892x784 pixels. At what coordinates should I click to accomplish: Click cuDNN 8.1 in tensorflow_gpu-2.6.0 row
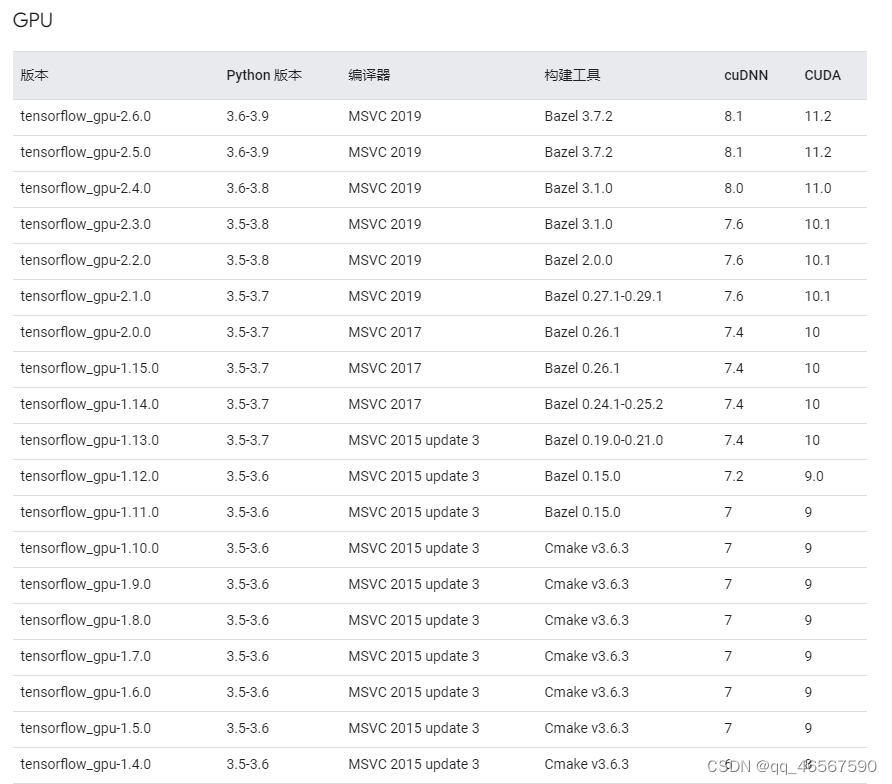pyautogui.click(x=733, y=116)
